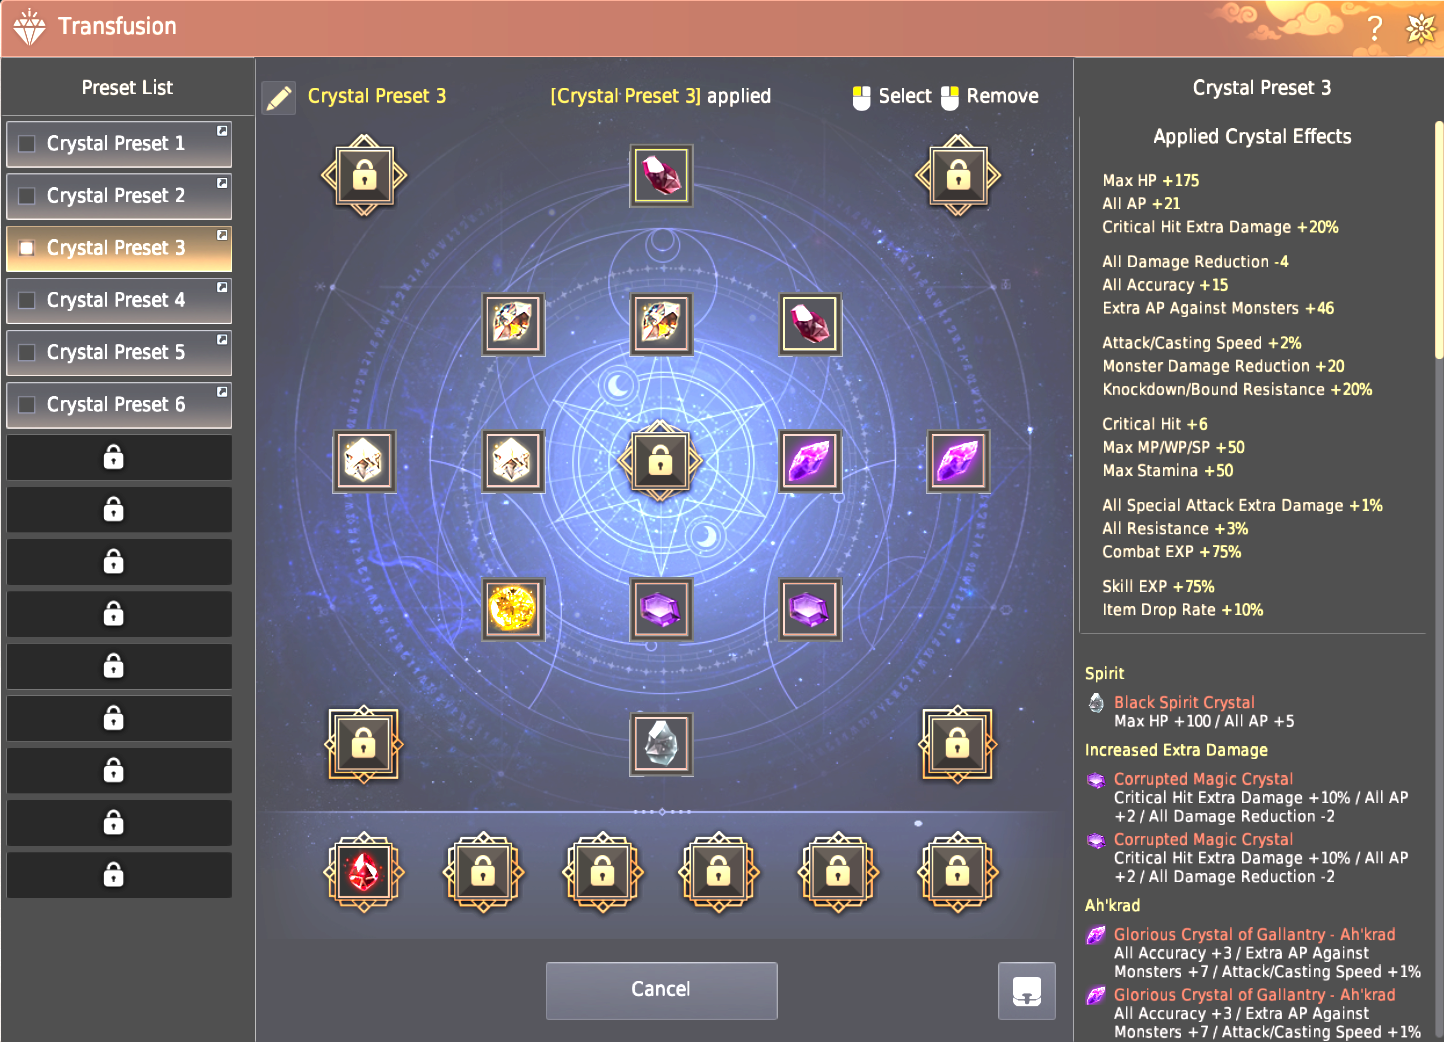This screenshot has height=1042, width=1444.
Task: Click the red gem in the bottom row's first slot
Action: coord(364,873)
